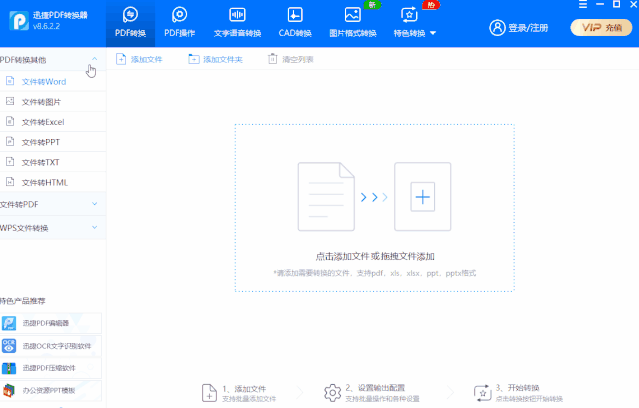Click the 文件转图片 image icon
Image resolution: width=639 pixels, height=408 pixels.
point(10,101)
